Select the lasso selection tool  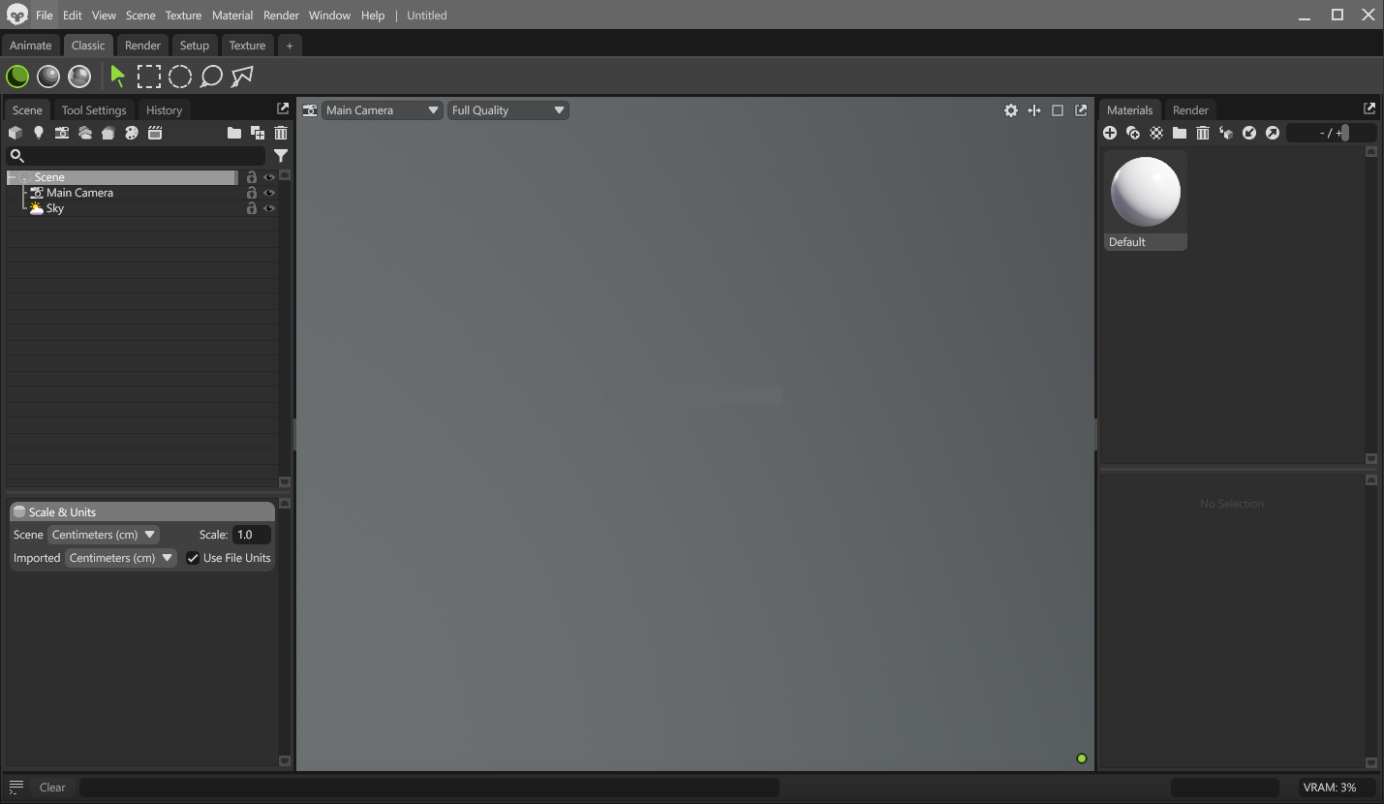(210, 76)
